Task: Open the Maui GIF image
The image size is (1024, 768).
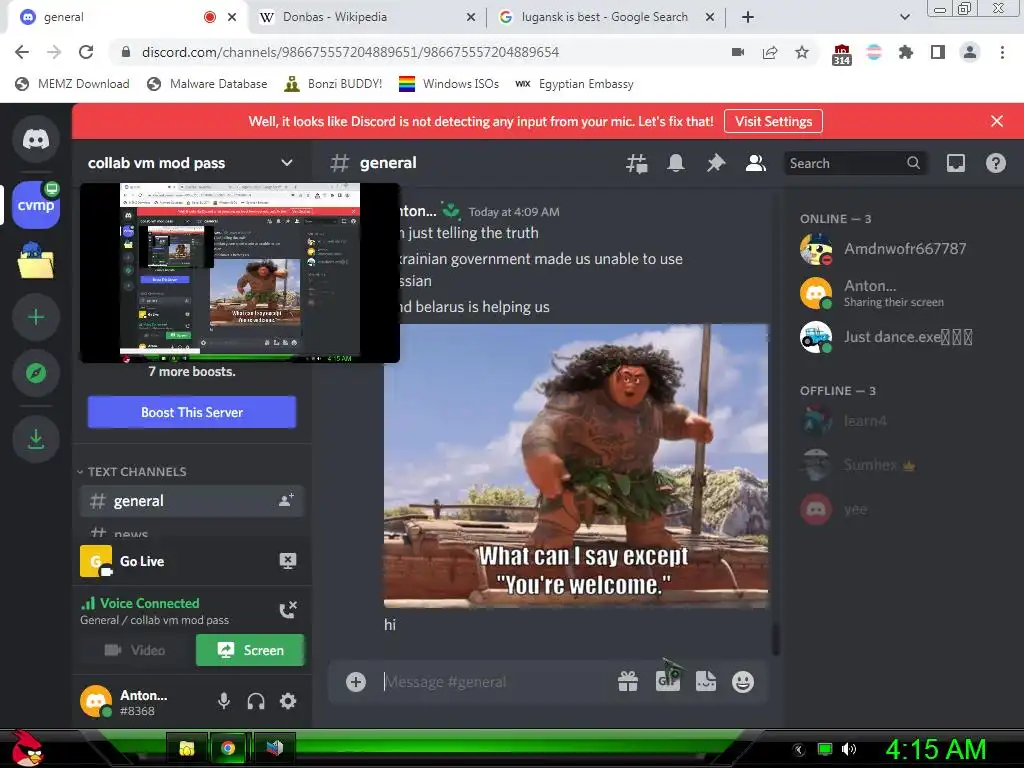Action: (576, 466)
